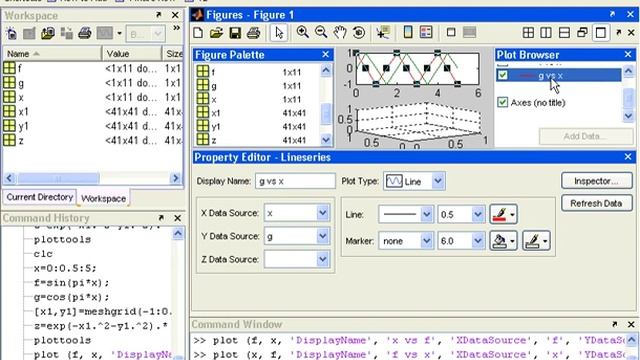This screenshot has height=360, width=640.
Task: Click 'x=0:0.5:5;' in Command History
Action: point(65,268)
